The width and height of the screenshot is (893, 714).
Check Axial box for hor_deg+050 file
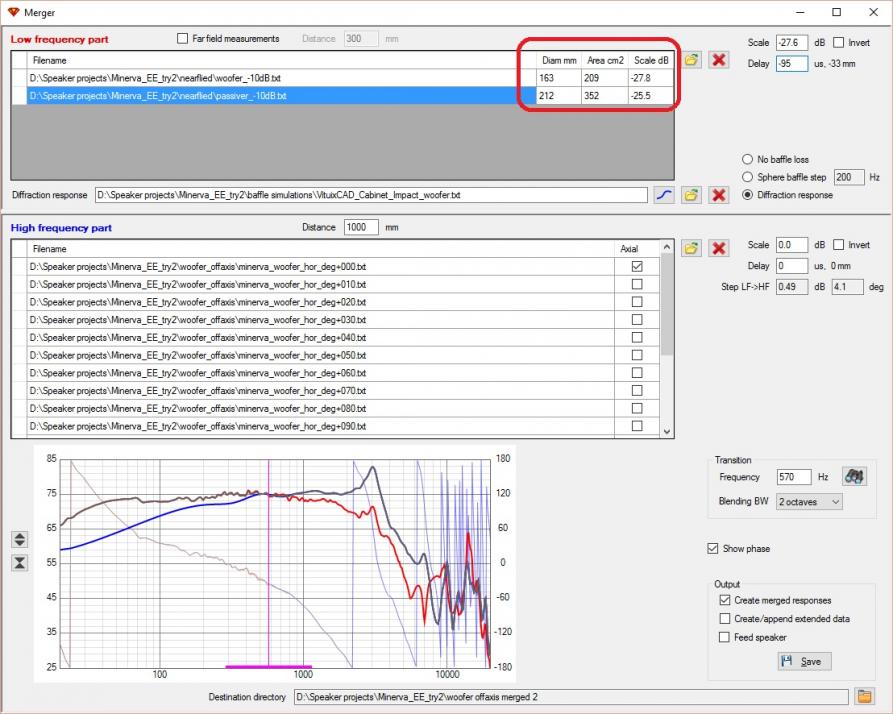click(x=637, y=355)
